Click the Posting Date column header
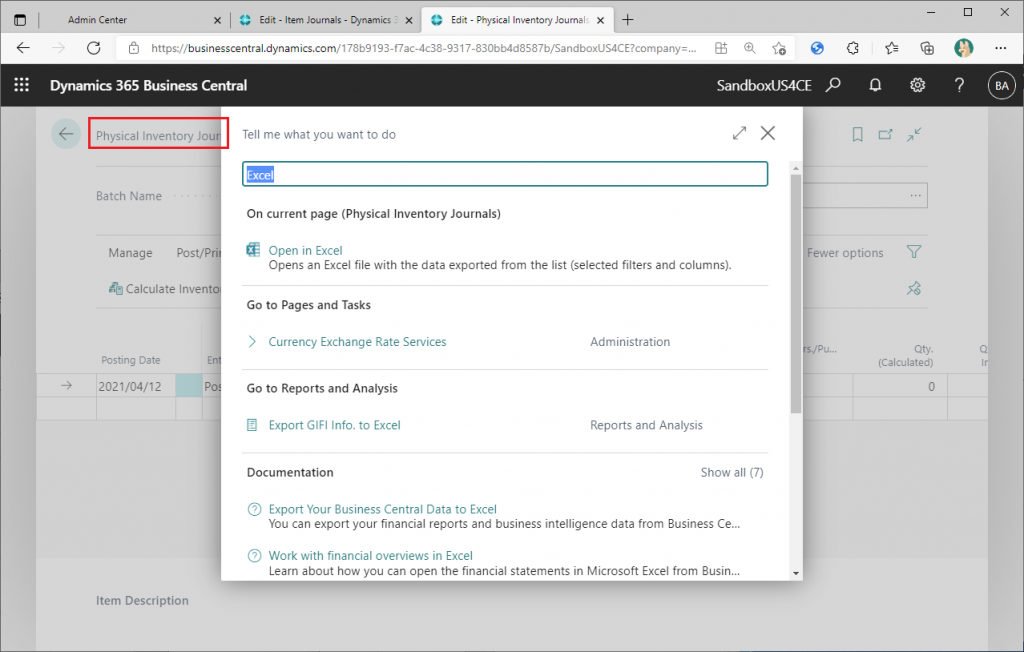1024x652 pixels. [x=131, y=360]
